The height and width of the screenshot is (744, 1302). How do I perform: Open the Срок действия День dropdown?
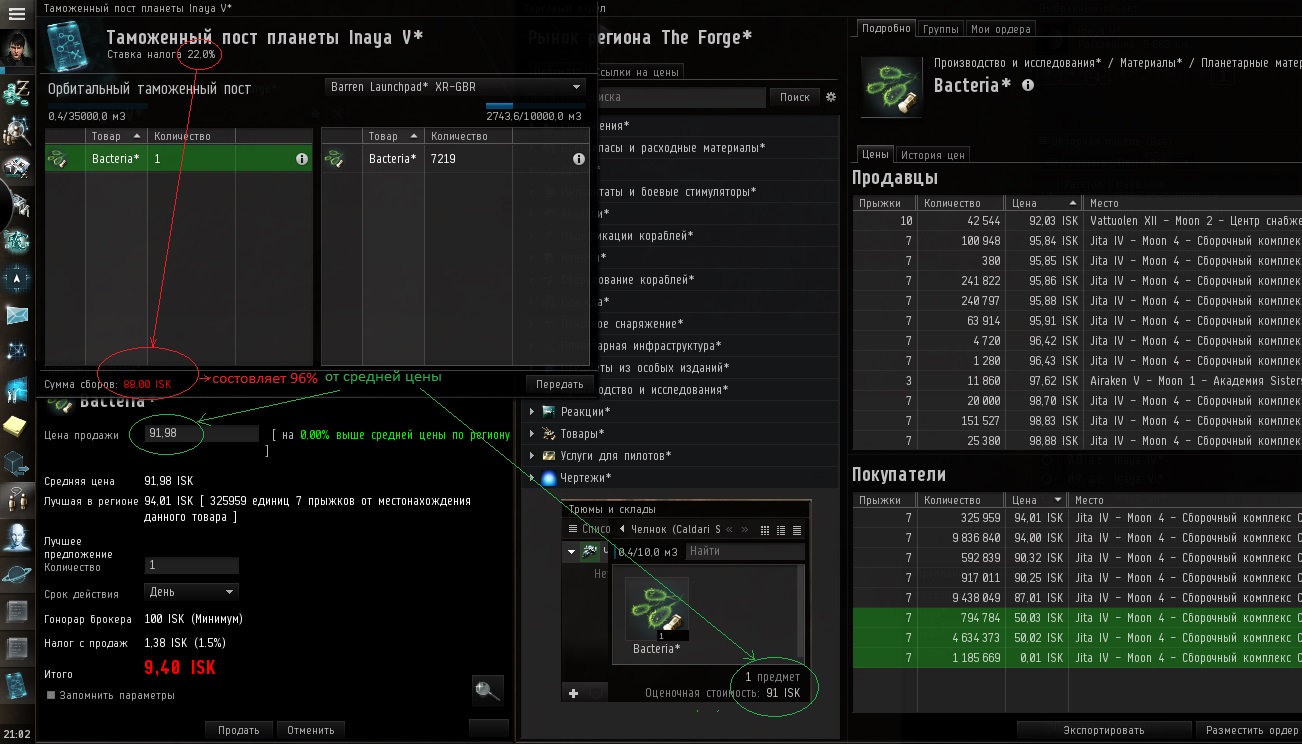(191, 592)
